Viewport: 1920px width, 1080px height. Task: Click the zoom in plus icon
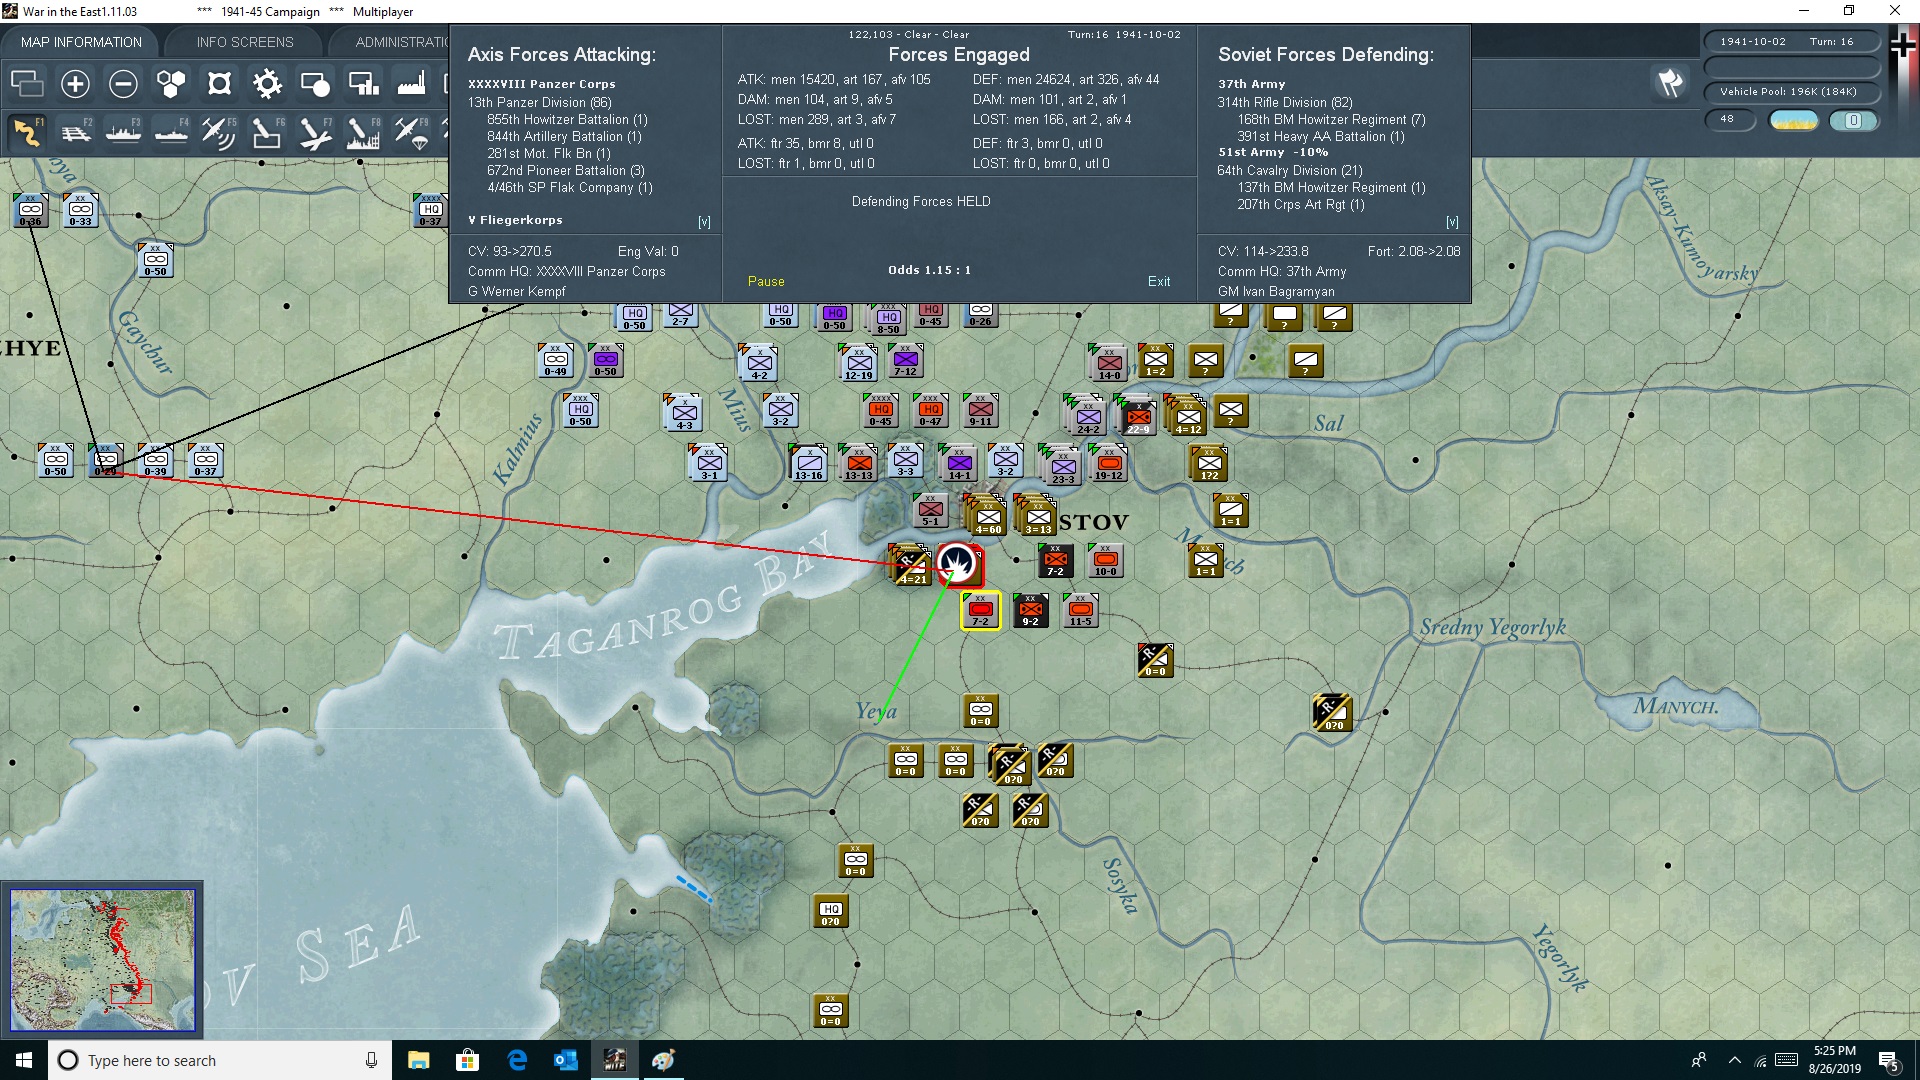click(75, 84)
